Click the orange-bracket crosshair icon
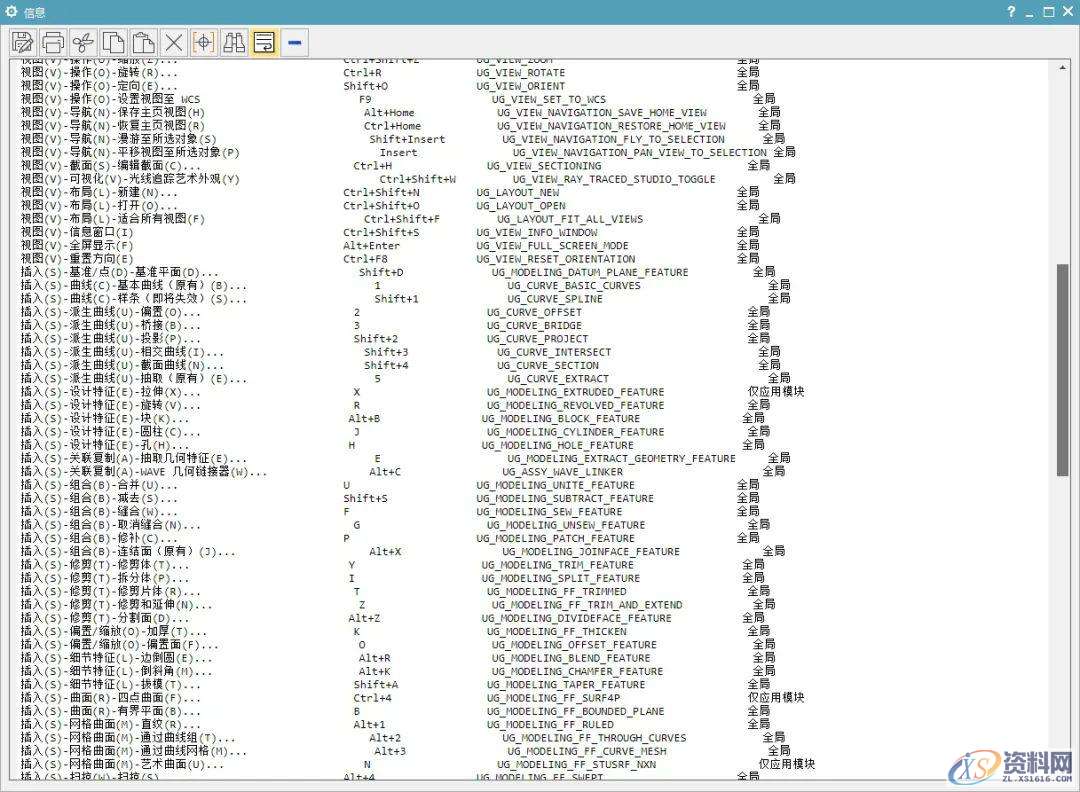Screen dimensions: 1080x792 tap(204, 42)
